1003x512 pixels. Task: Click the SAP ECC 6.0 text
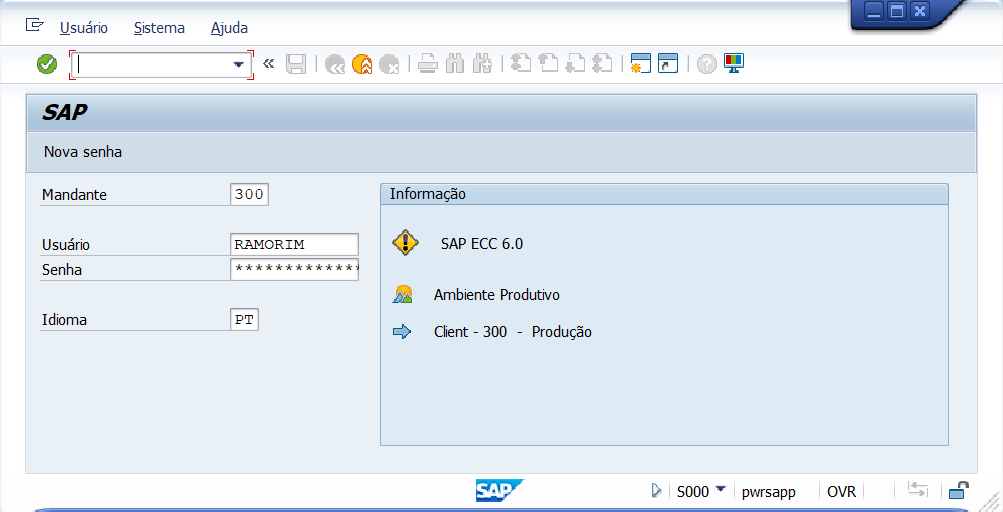click(482, 244)
